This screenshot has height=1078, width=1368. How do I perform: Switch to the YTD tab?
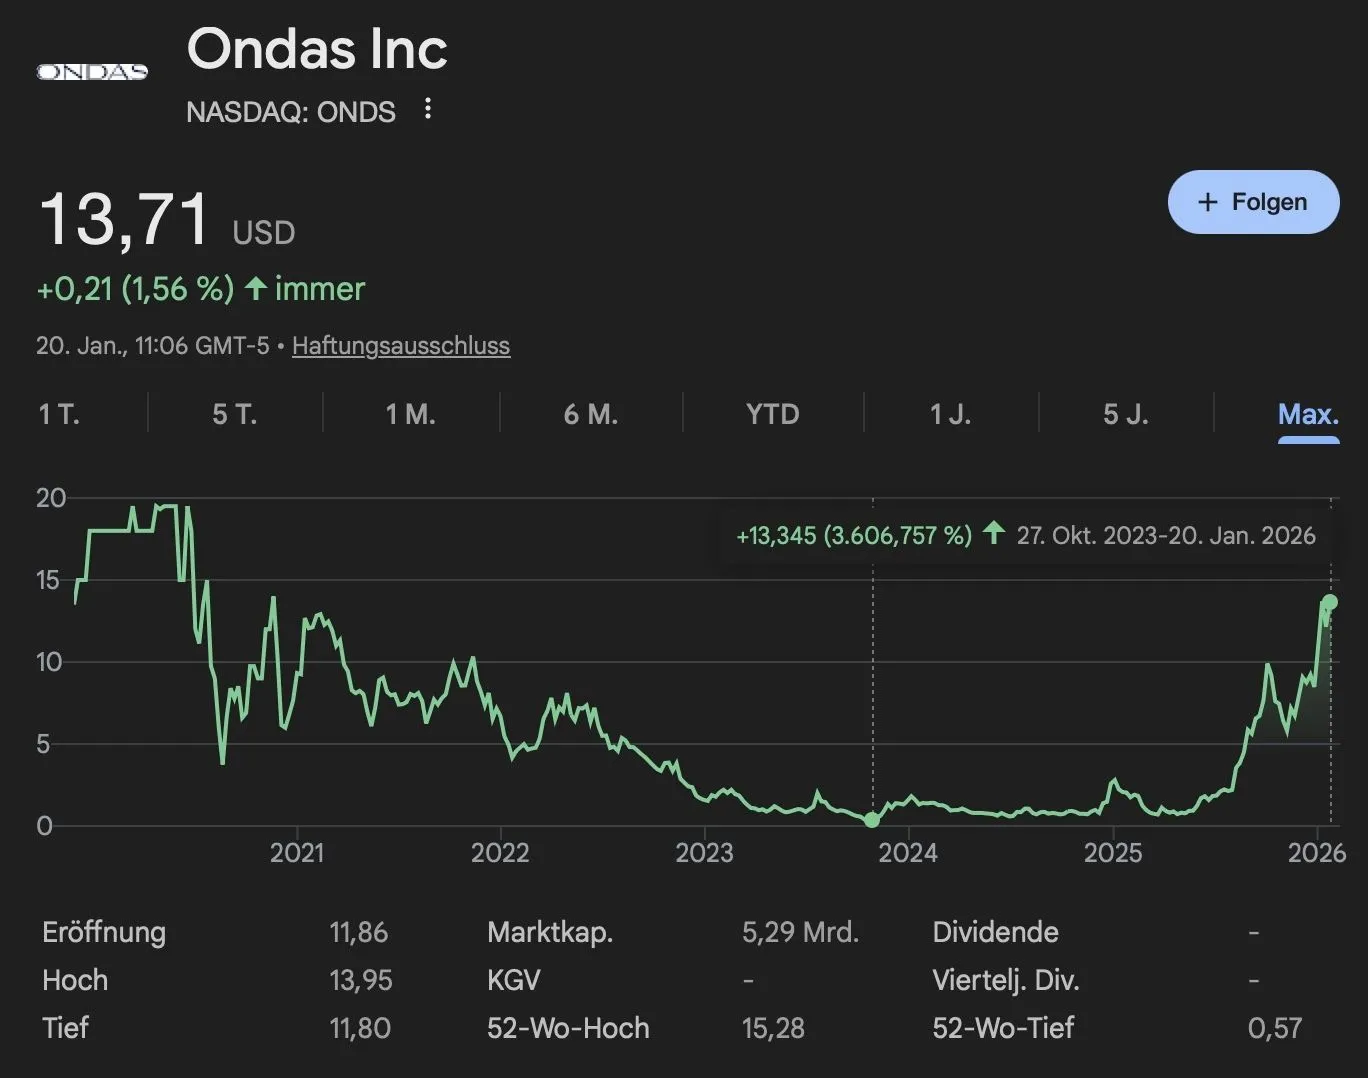[773, 414]
